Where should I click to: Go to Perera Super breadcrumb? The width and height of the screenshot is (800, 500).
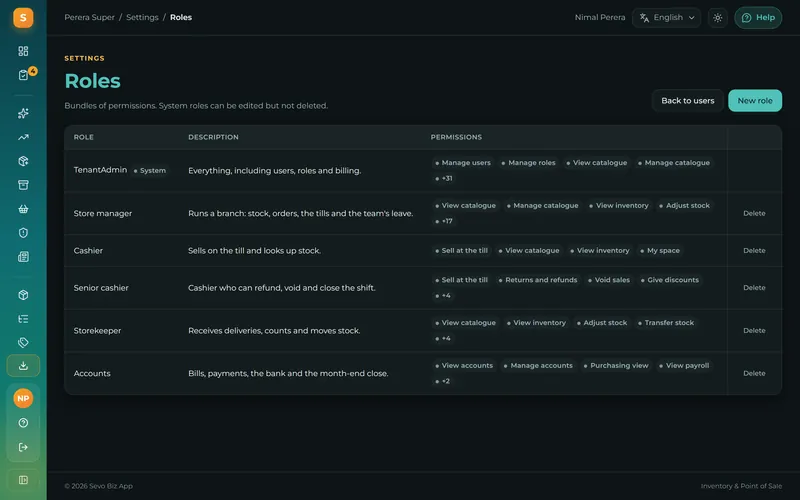[89, 17]
